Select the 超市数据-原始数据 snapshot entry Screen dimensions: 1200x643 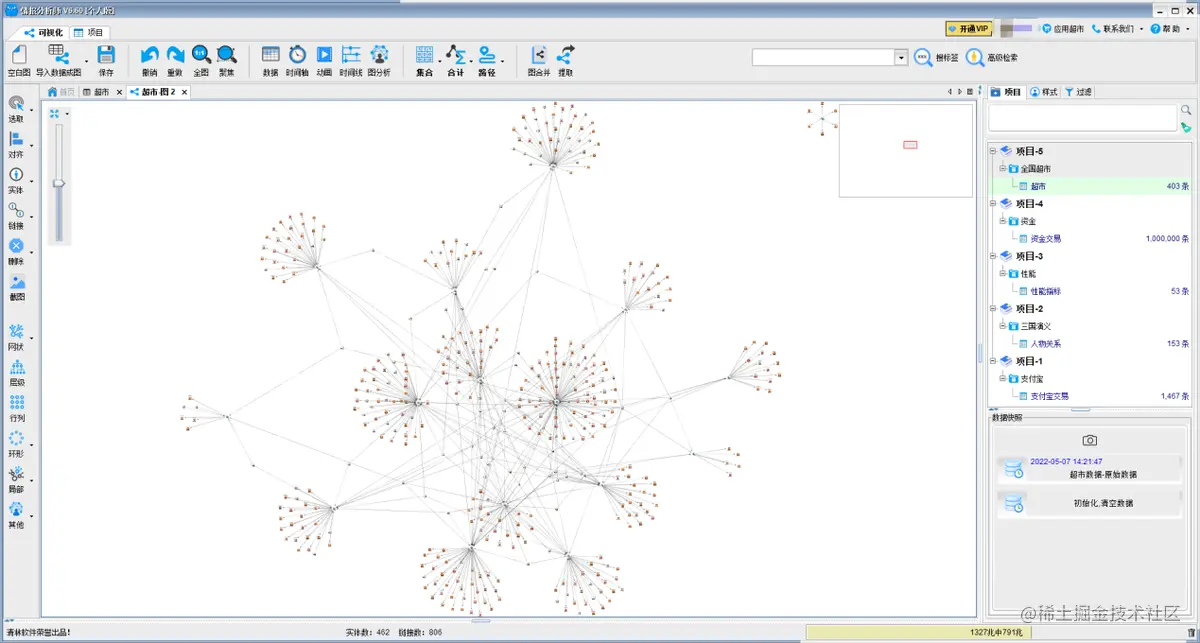click(1090, 468)
